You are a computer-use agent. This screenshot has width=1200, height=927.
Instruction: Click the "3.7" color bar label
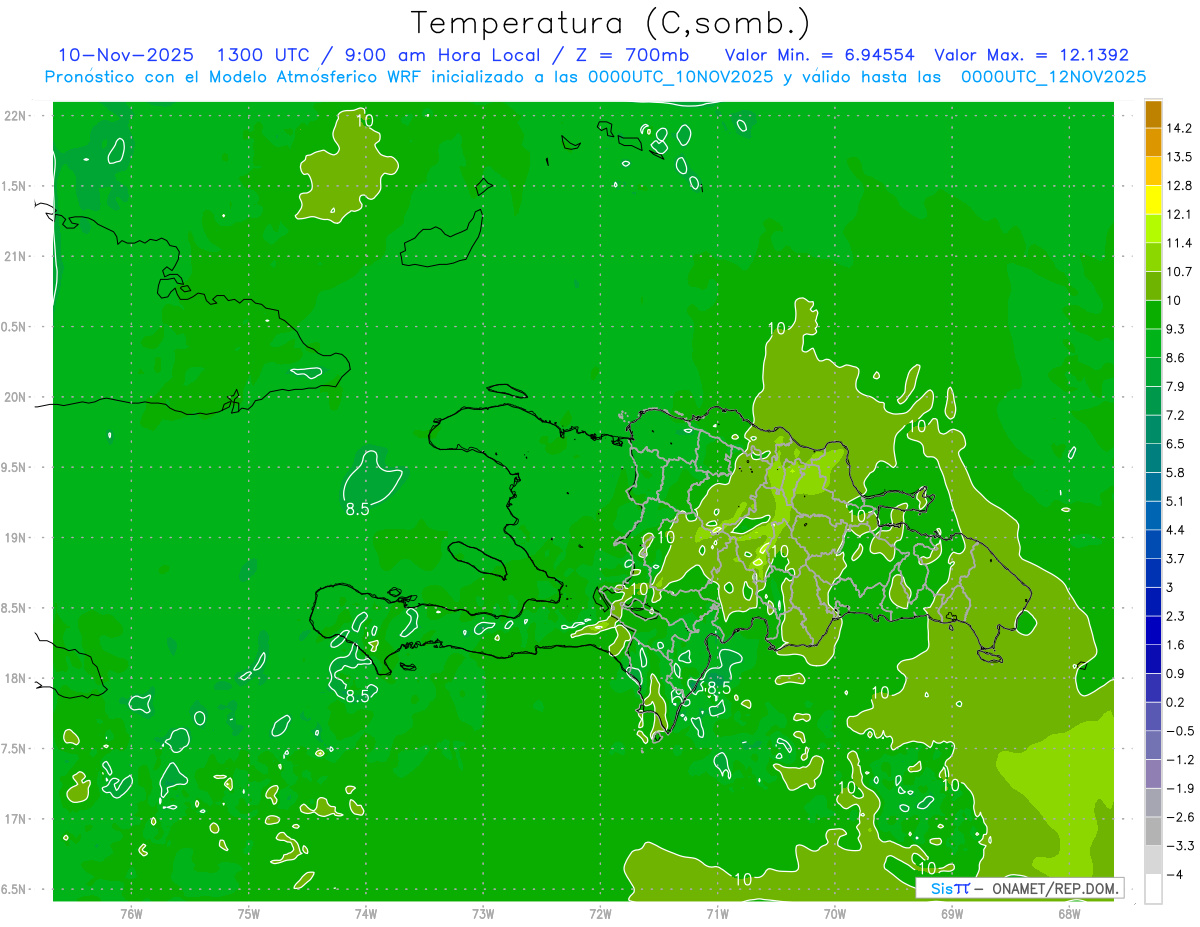[1176, 558]
